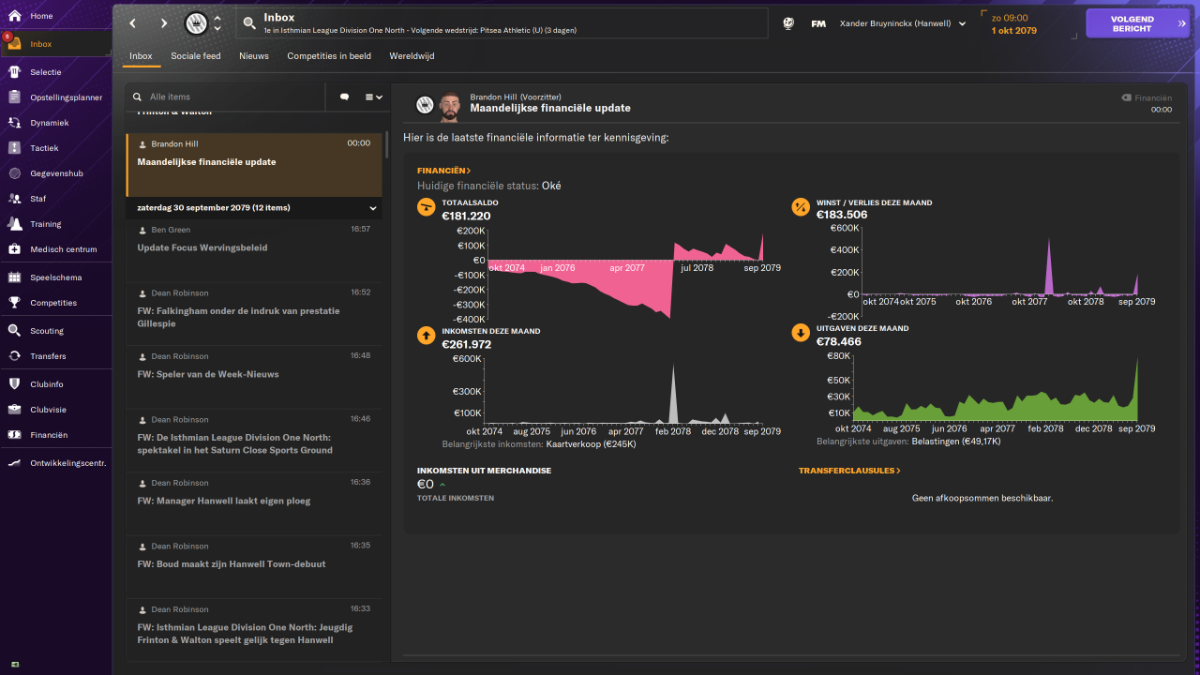The width and height of the screenshot is (1200, 675).
Task: Click Inkomsten uit merchandise €0 value
Action: click(x=425, y=484)
